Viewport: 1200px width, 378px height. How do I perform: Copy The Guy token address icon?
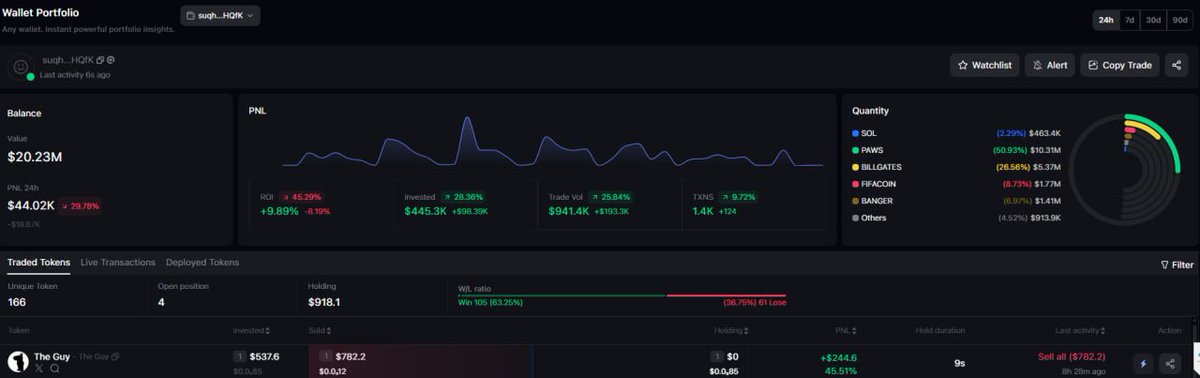click(x=116, y=356)
